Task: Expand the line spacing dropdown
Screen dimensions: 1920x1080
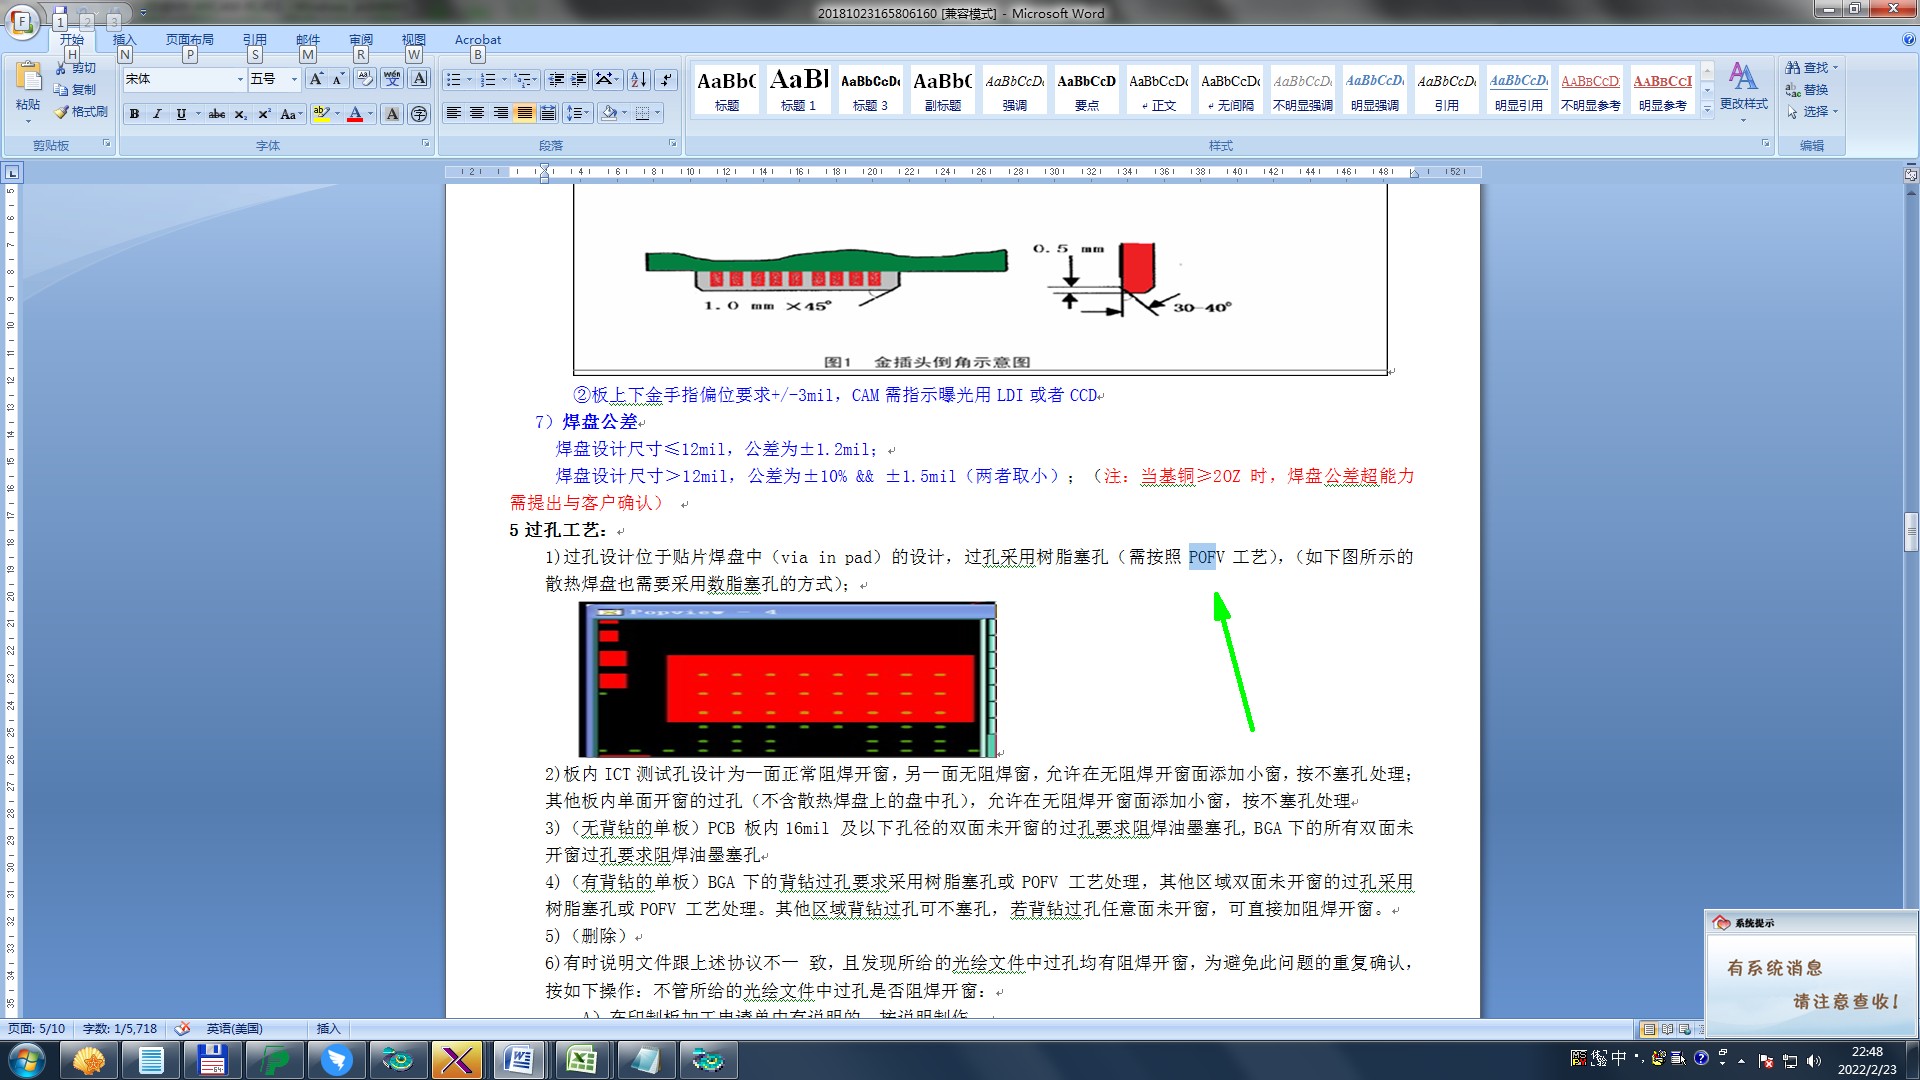Action: pyautogui.click(x=585, y=113)
